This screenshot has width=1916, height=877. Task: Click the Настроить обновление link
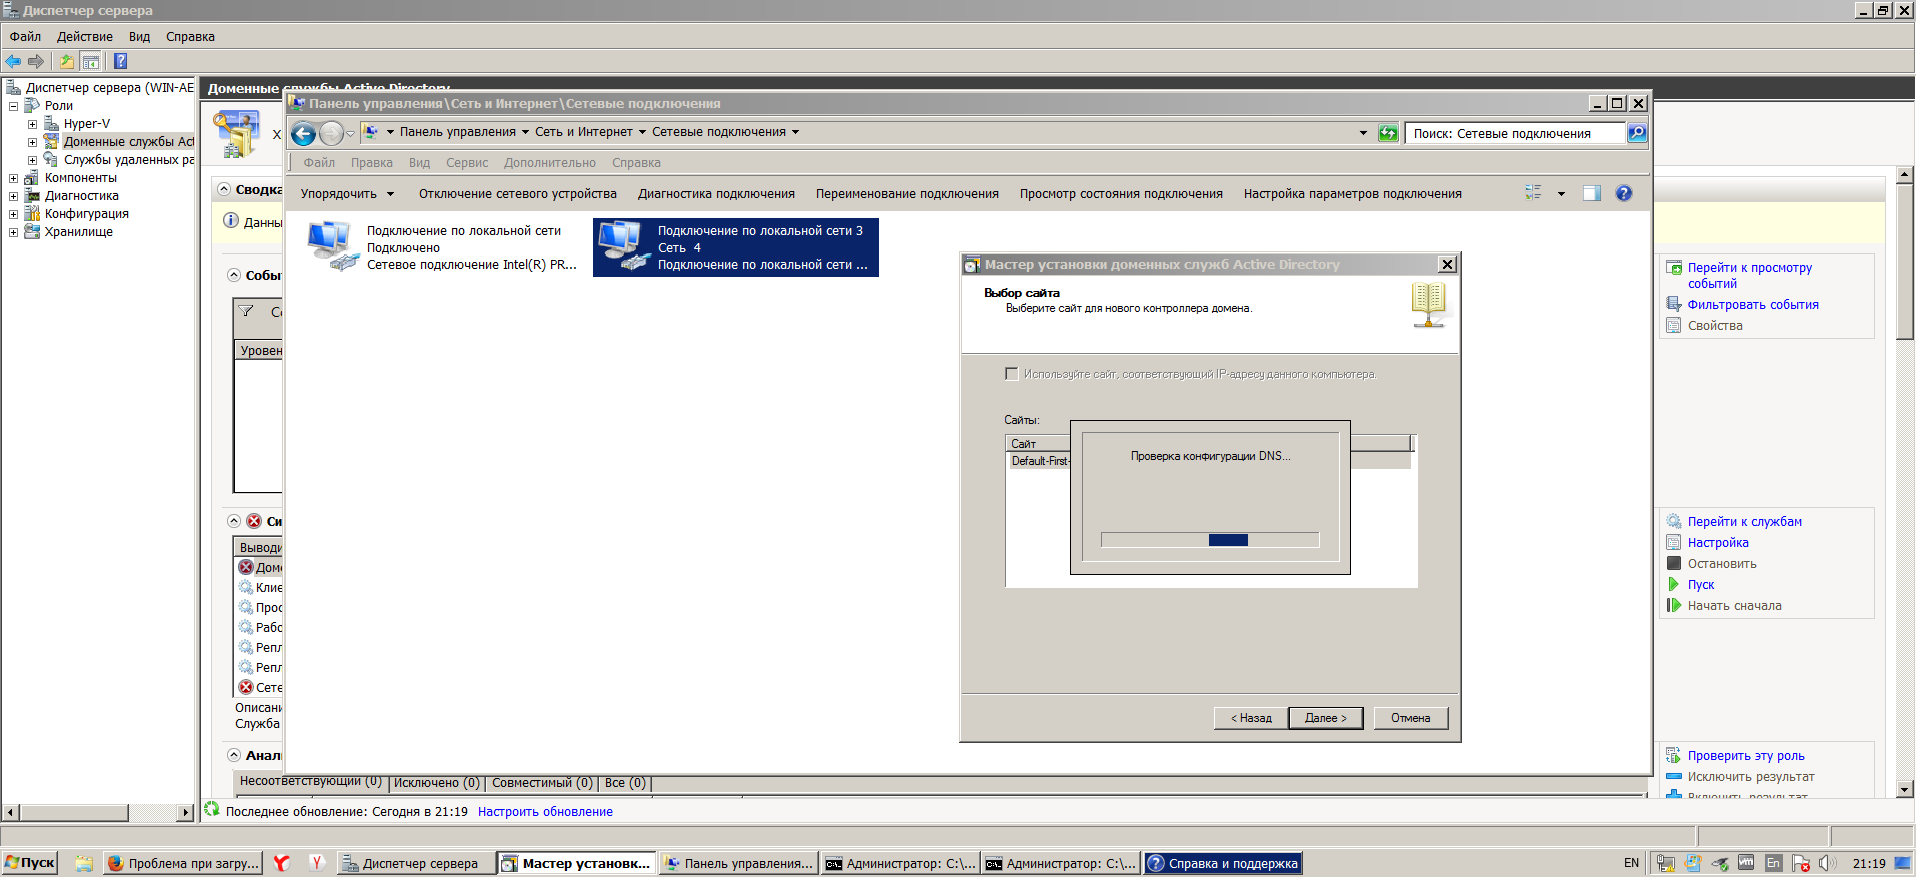[545, 812]
